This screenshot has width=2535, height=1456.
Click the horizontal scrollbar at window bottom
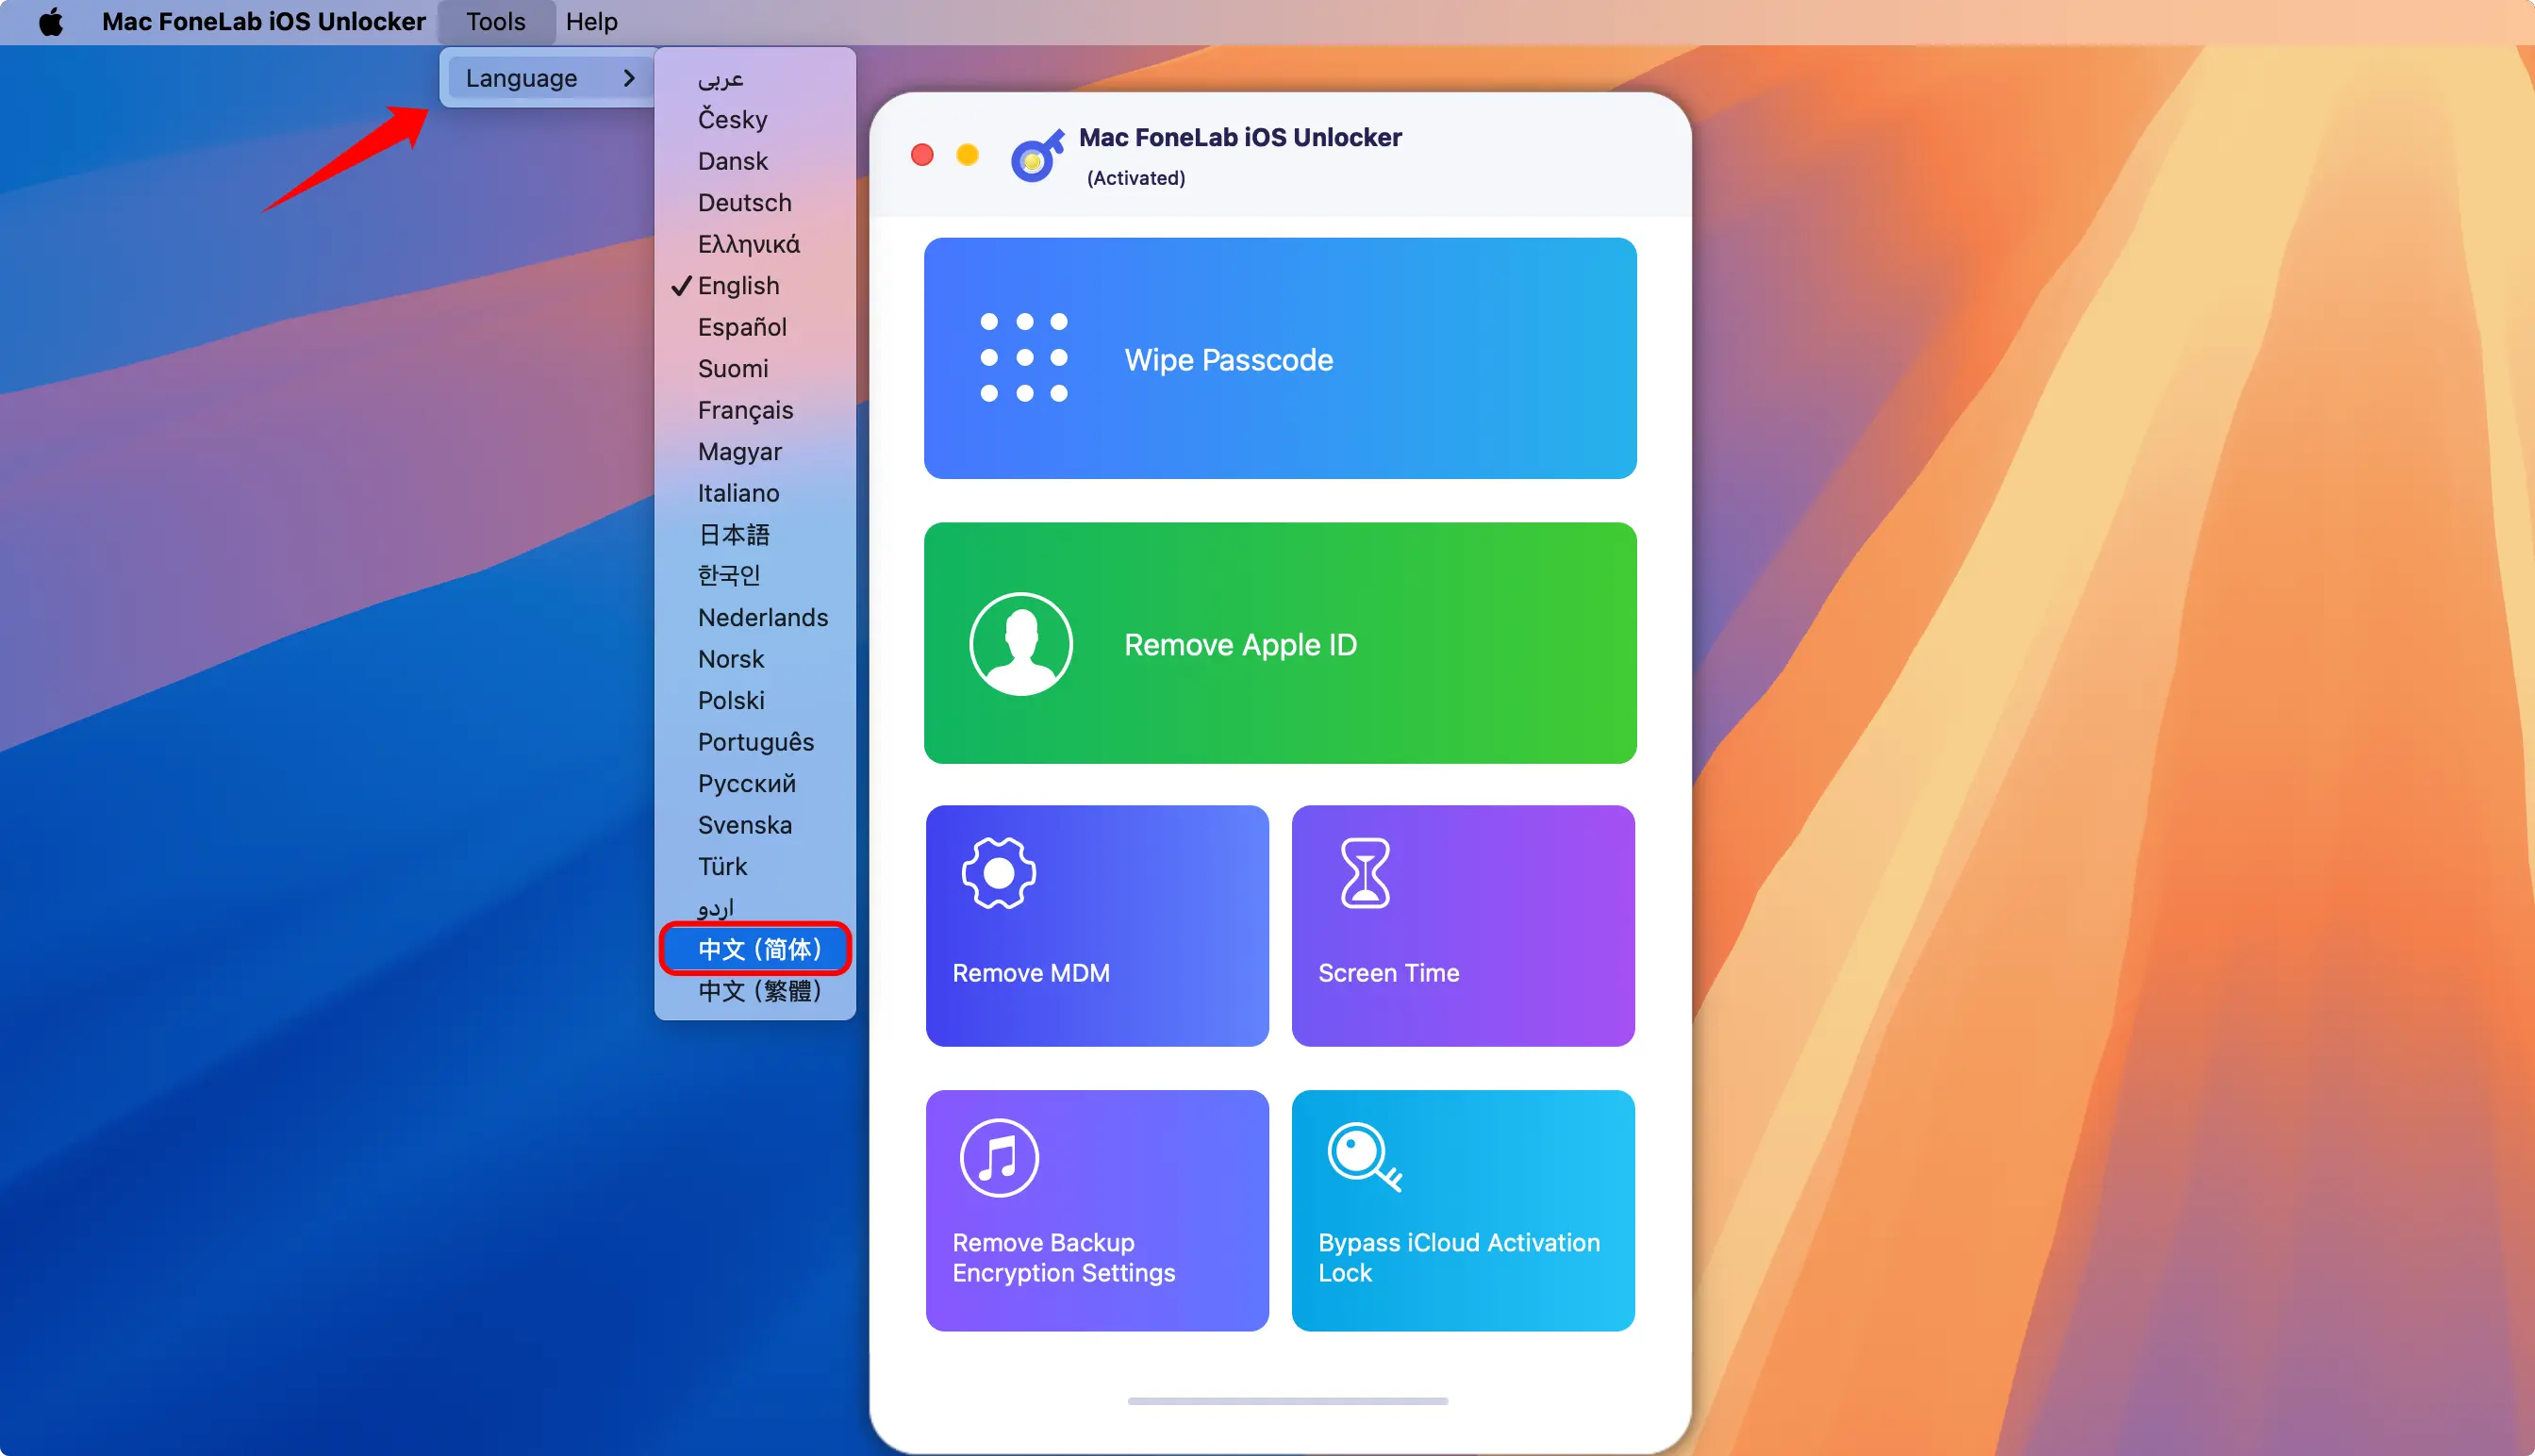[x=1287, y=1401]
